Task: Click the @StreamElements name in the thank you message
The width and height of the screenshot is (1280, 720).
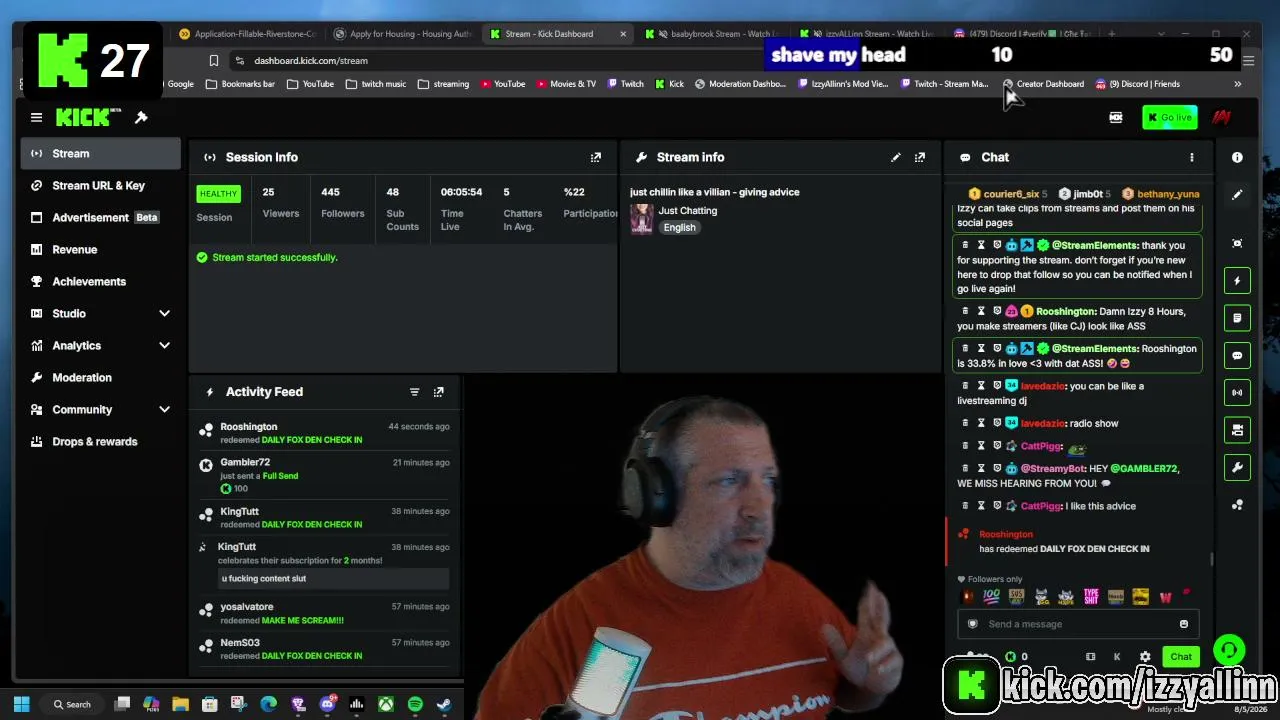Action: [1095, 245]
